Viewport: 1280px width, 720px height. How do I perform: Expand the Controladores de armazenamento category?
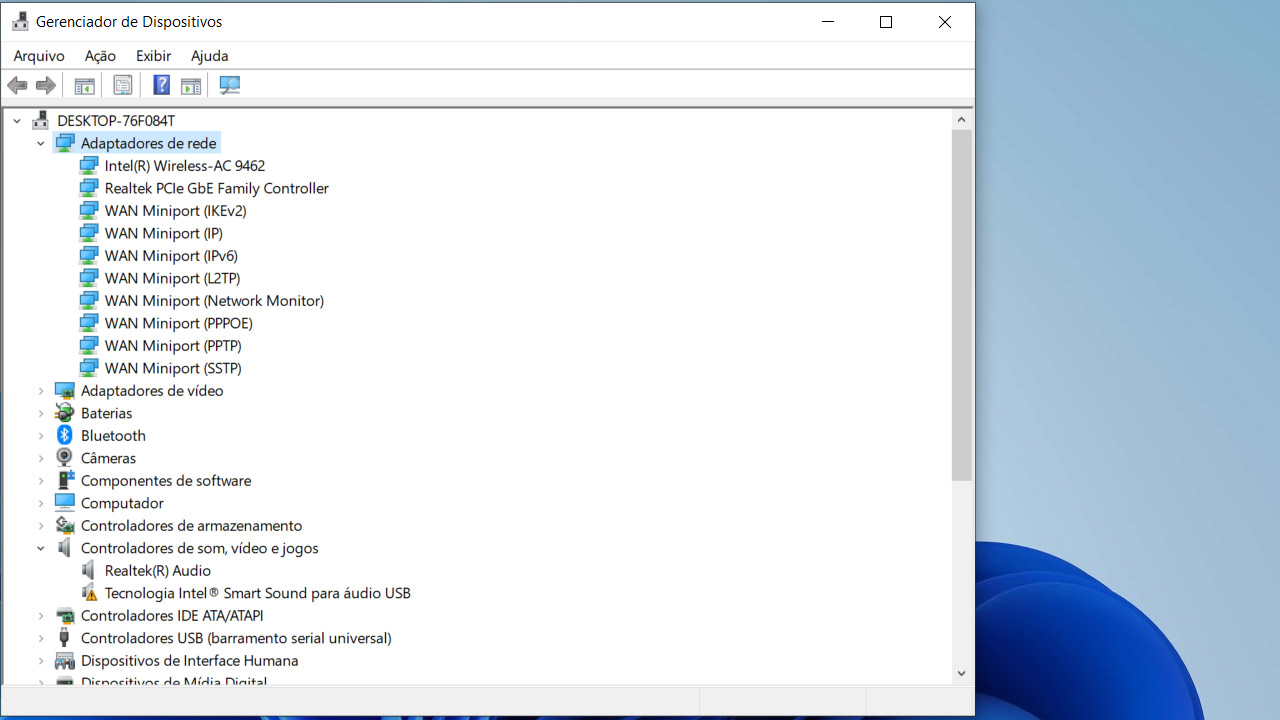point(41,526)
